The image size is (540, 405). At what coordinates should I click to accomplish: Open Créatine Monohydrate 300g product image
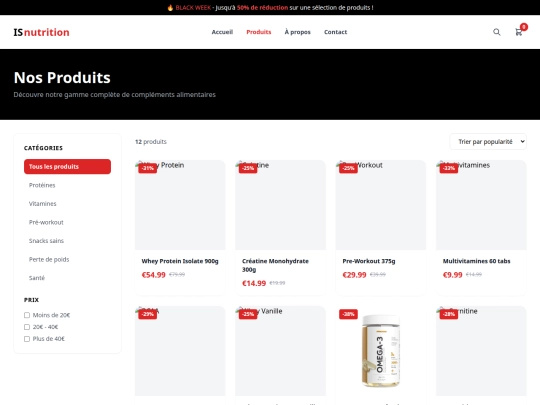coord(280,205)
